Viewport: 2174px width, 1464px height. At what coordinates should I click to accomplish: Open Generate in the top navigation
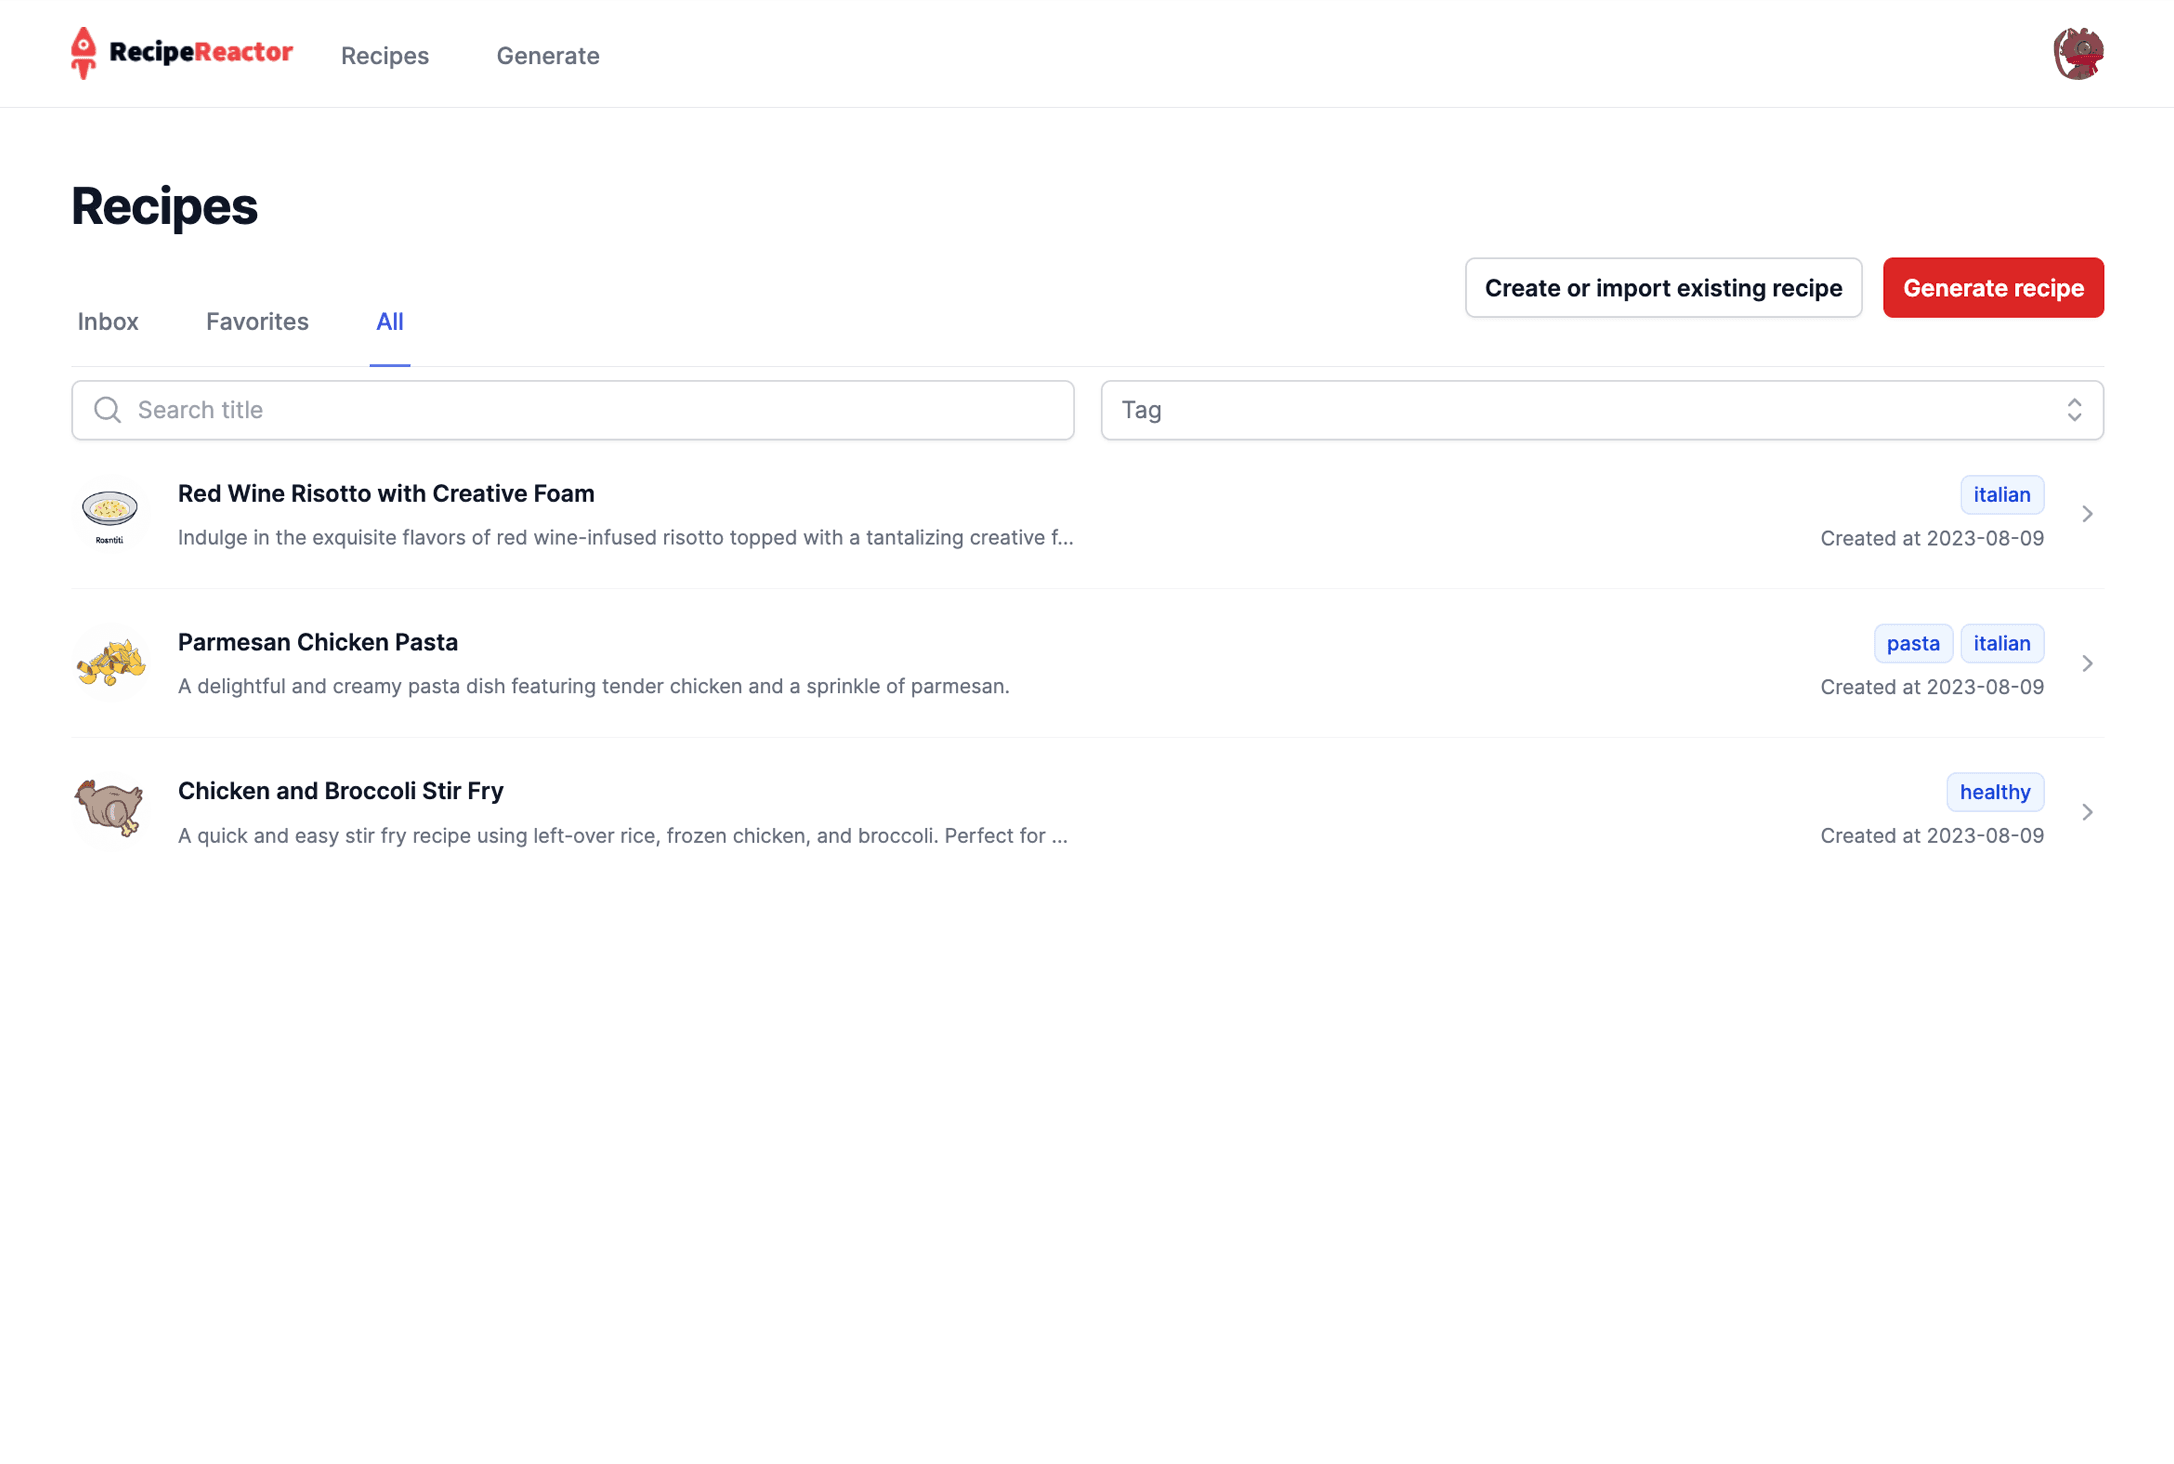point(547,56)
